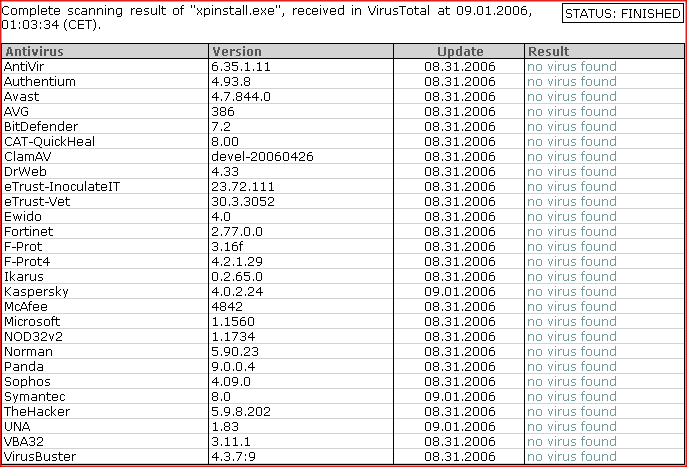
Task: Select the Sophos antivirus name
Action: [x=27, y=382]
